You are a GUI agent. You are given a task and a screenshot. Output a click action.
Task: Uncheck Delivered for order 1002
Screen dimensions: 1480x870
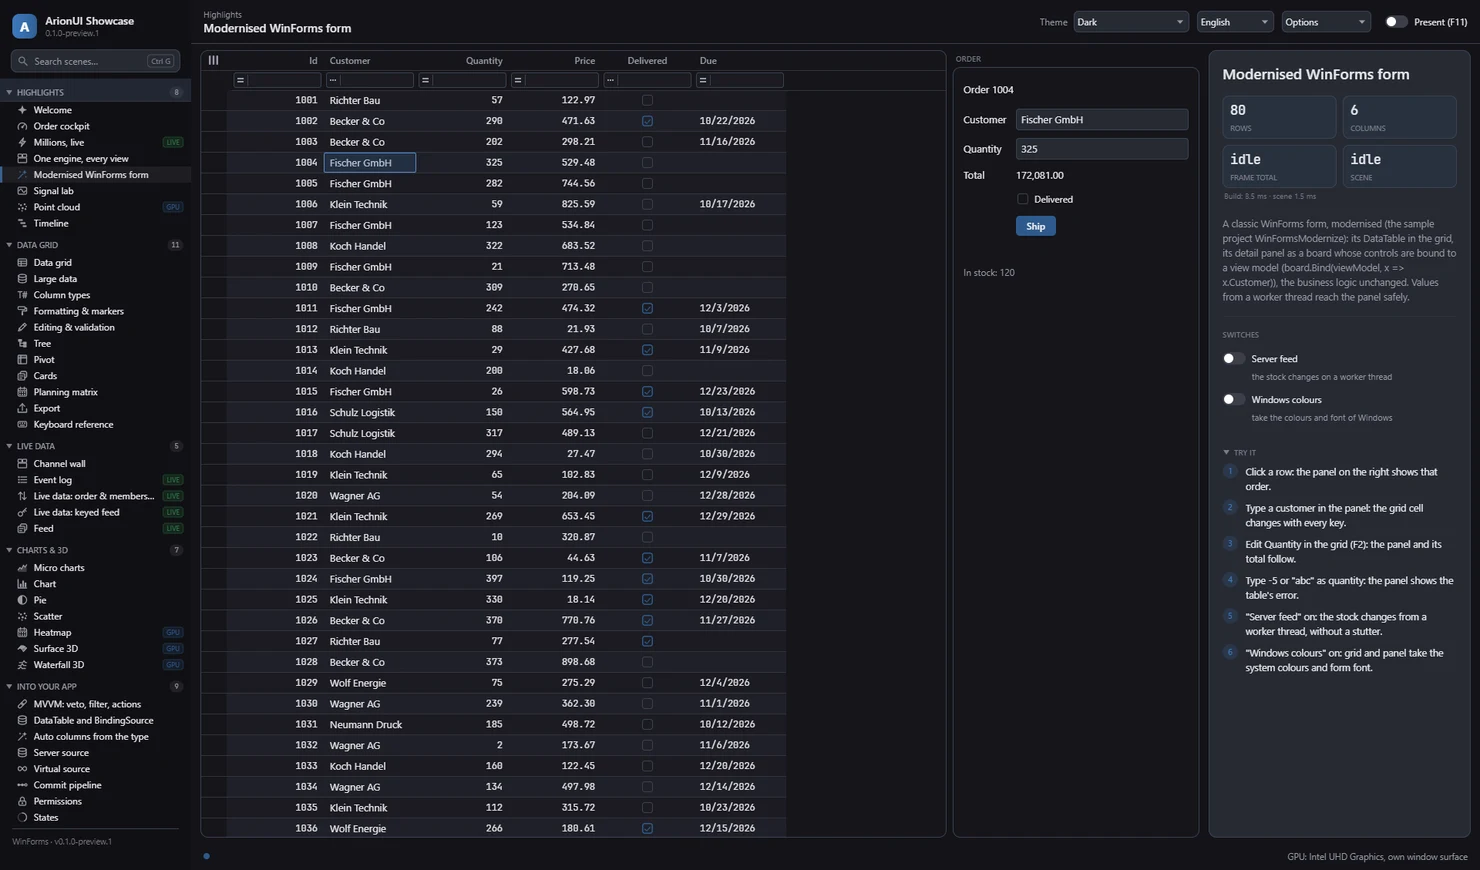click(x=647, y=121)
